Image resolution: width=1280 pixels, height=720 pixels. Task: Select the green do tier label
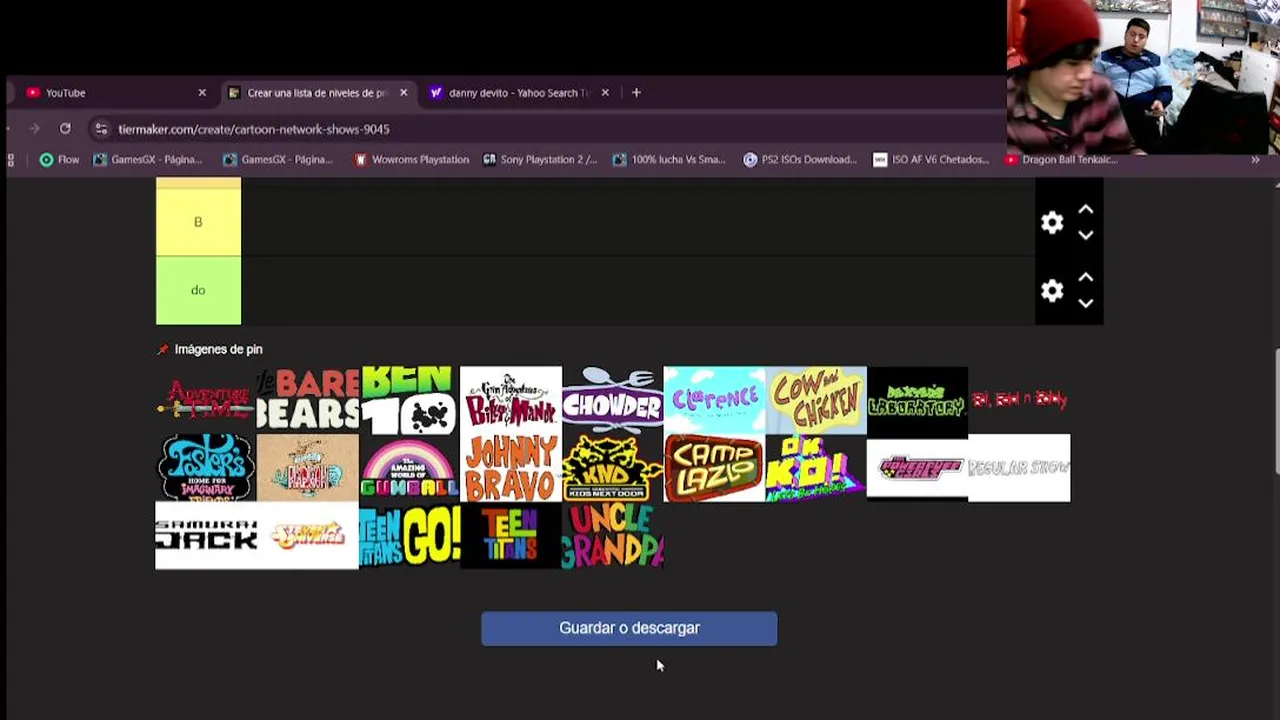click(x=198, y=290)
